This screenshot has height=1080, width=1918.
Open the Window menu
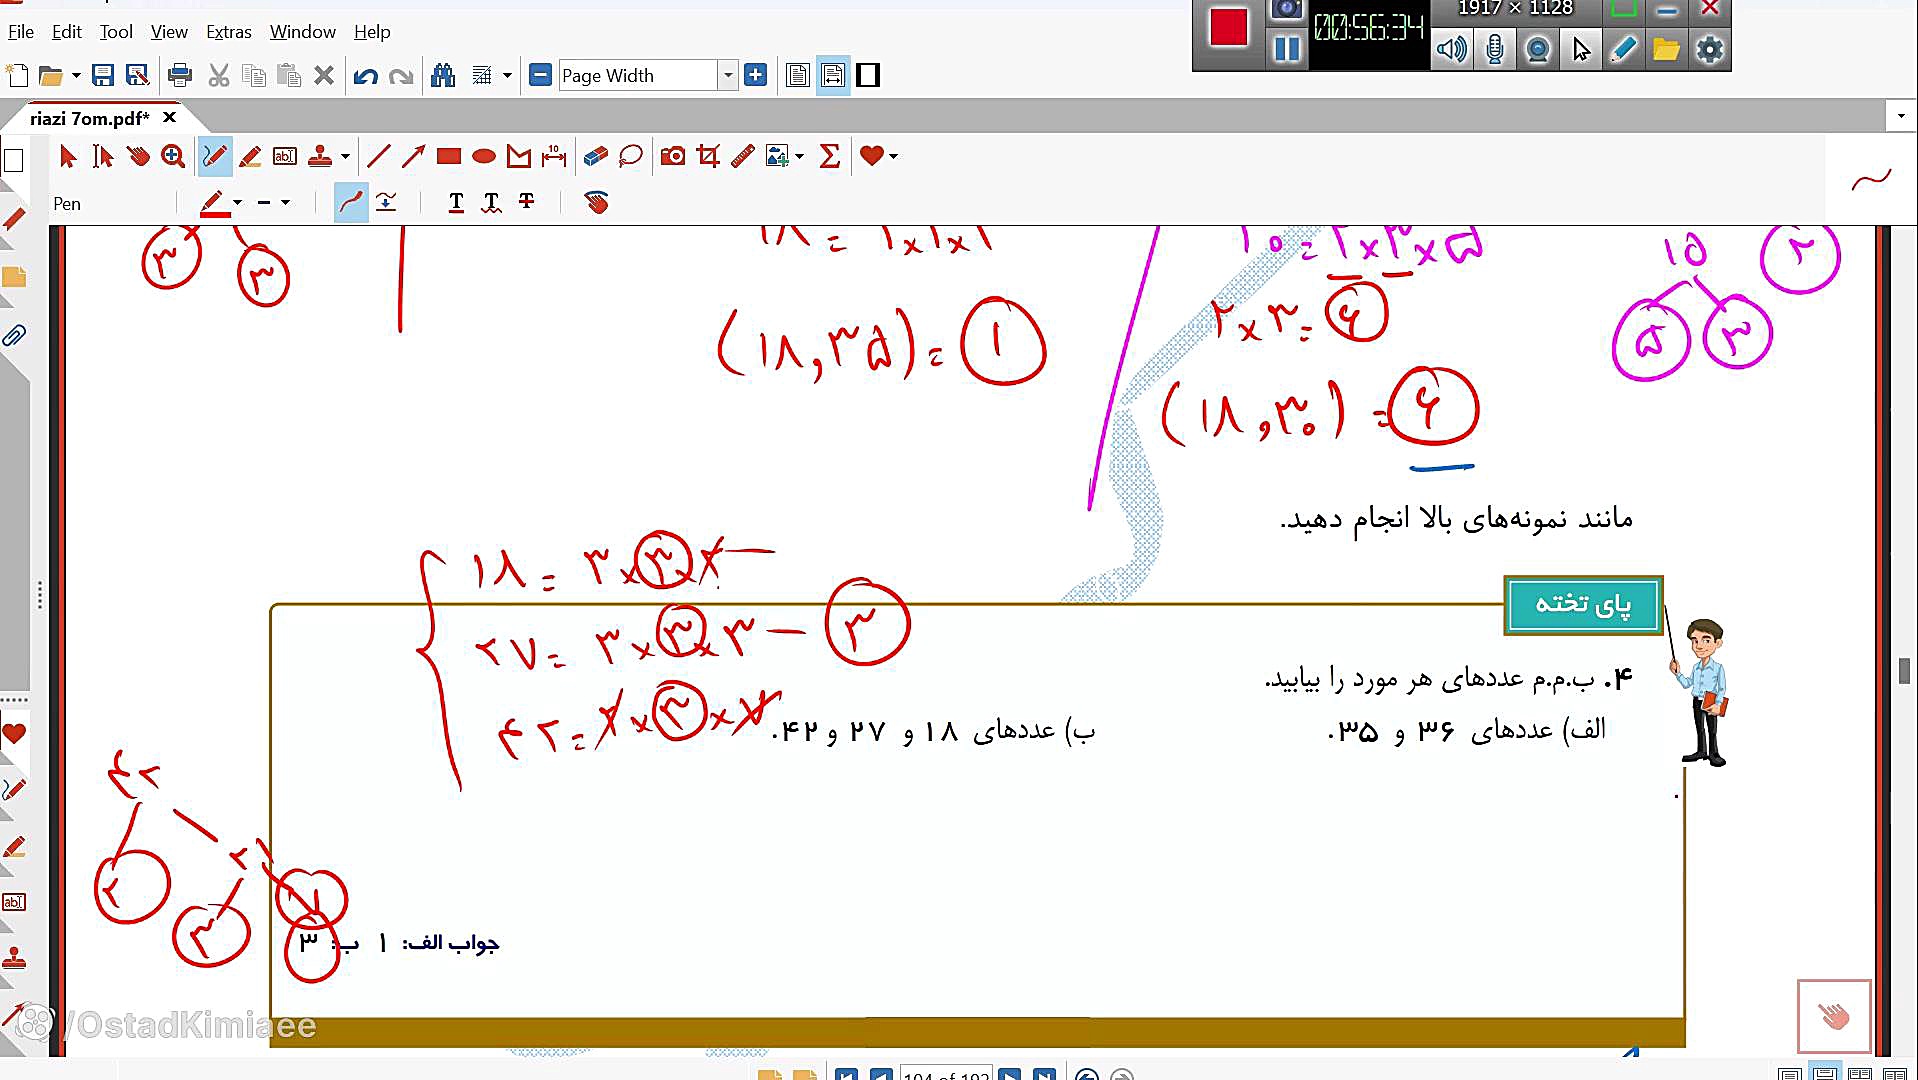pyautogui.click(x=303, y=32)
